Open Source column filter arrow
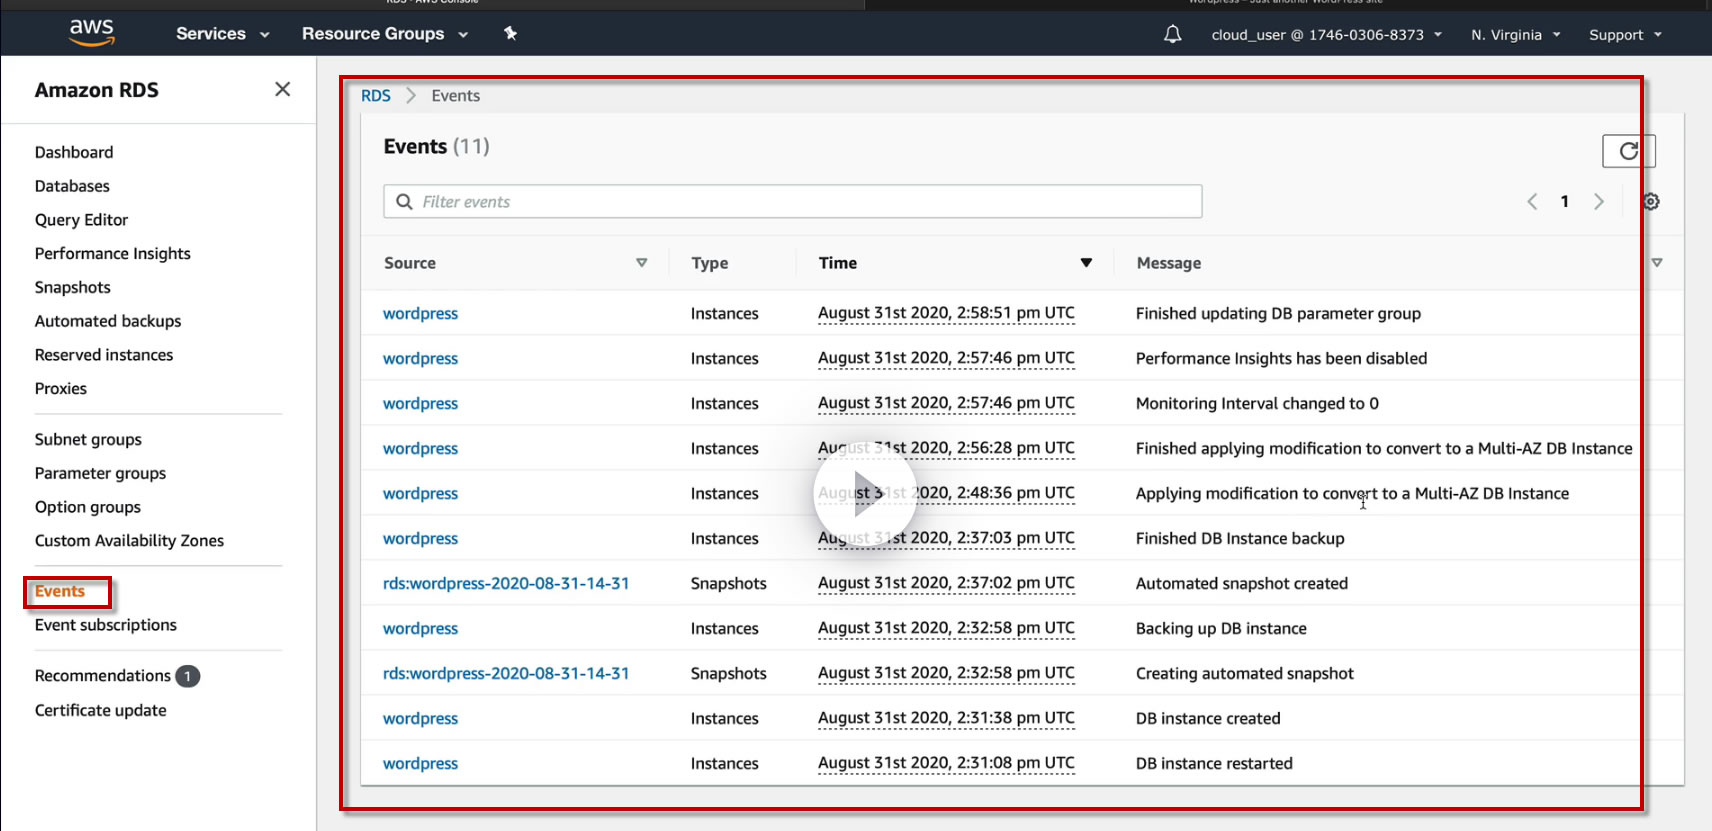This screenshot has height=831, width=1712. click(641, 263)
